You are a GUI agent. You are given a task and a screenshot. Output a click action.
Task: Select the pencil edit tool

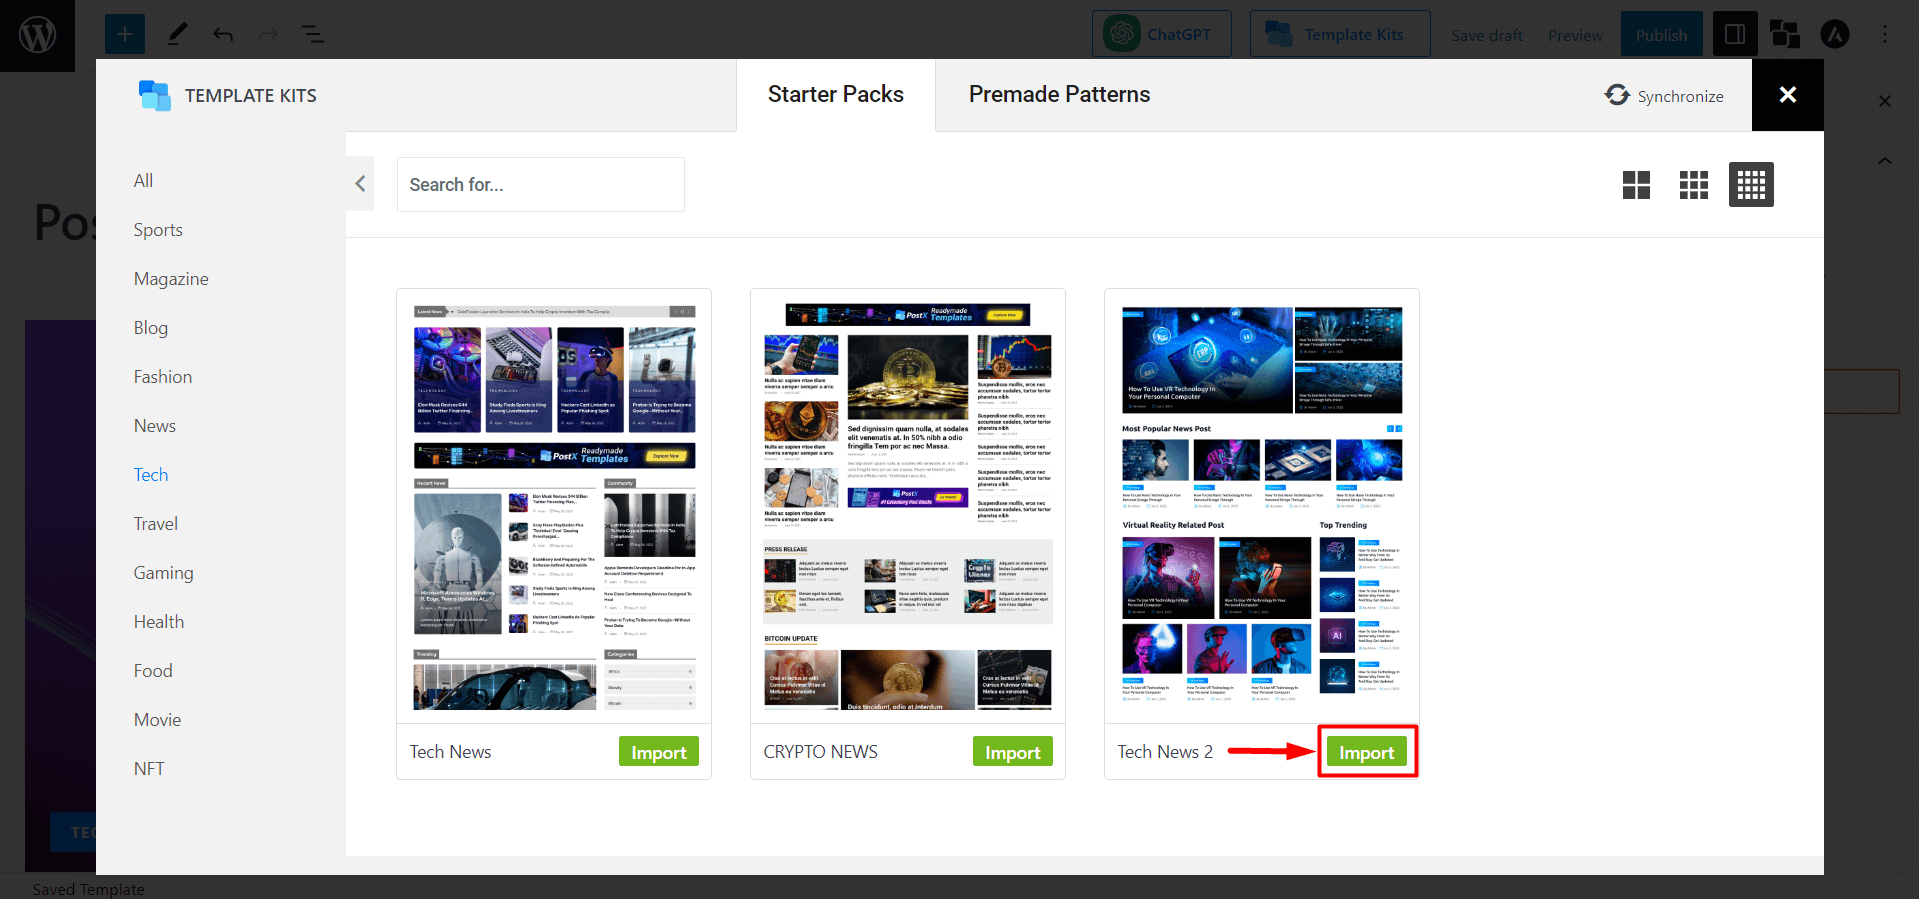pyautogui.click(x=177, y=35)
